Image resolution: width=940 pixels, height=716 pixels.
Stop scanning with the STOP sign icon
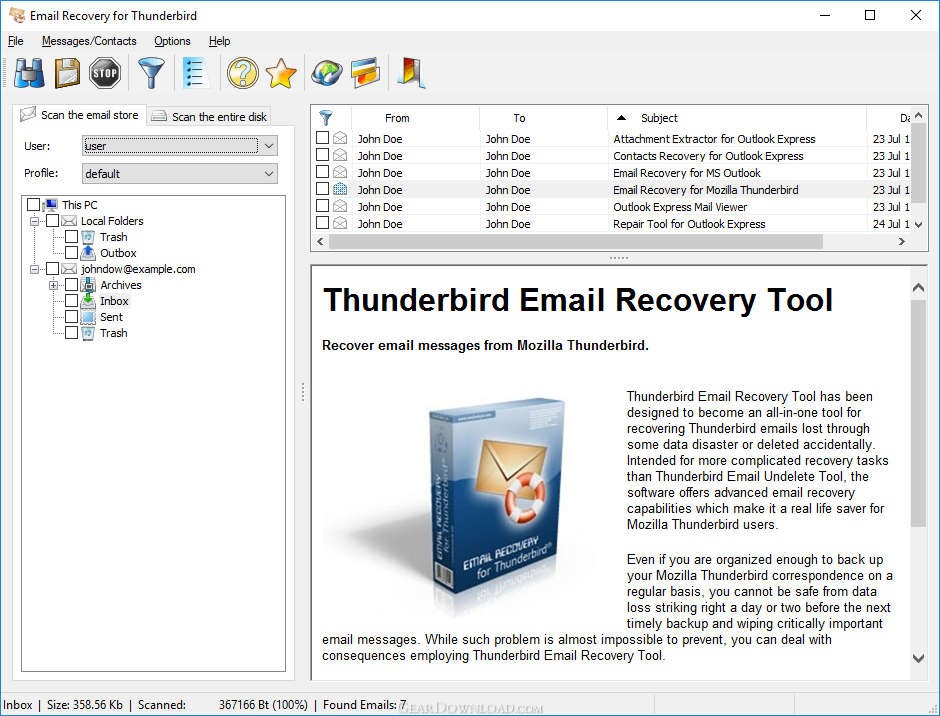coord(105,73)
